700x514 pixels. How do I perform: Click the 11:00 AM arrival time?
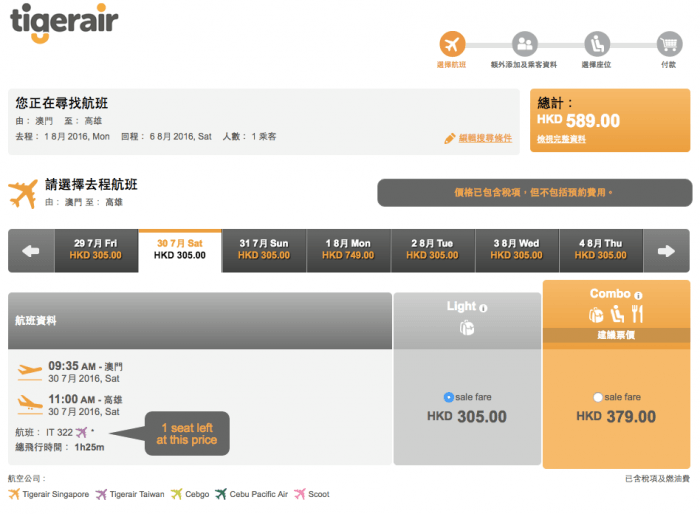point(71,399)
